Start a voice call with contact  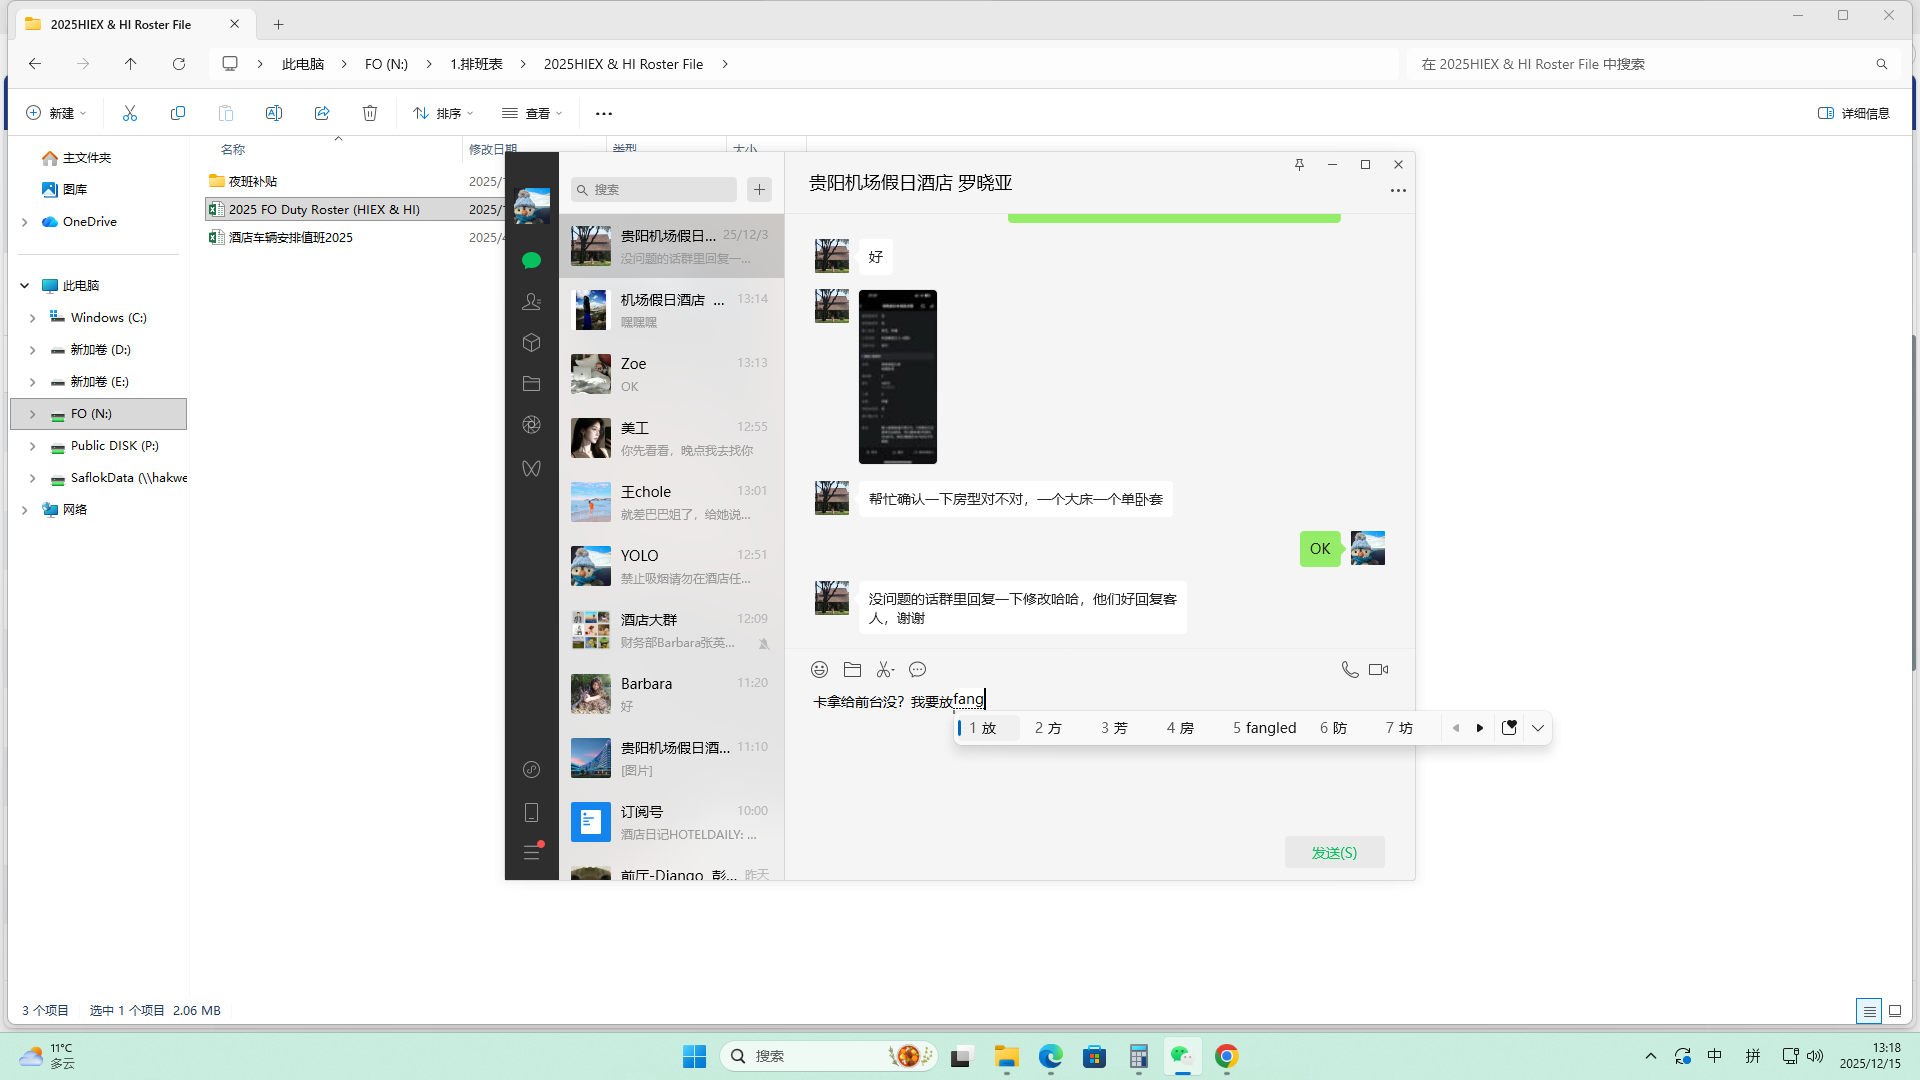point(1349,670)
